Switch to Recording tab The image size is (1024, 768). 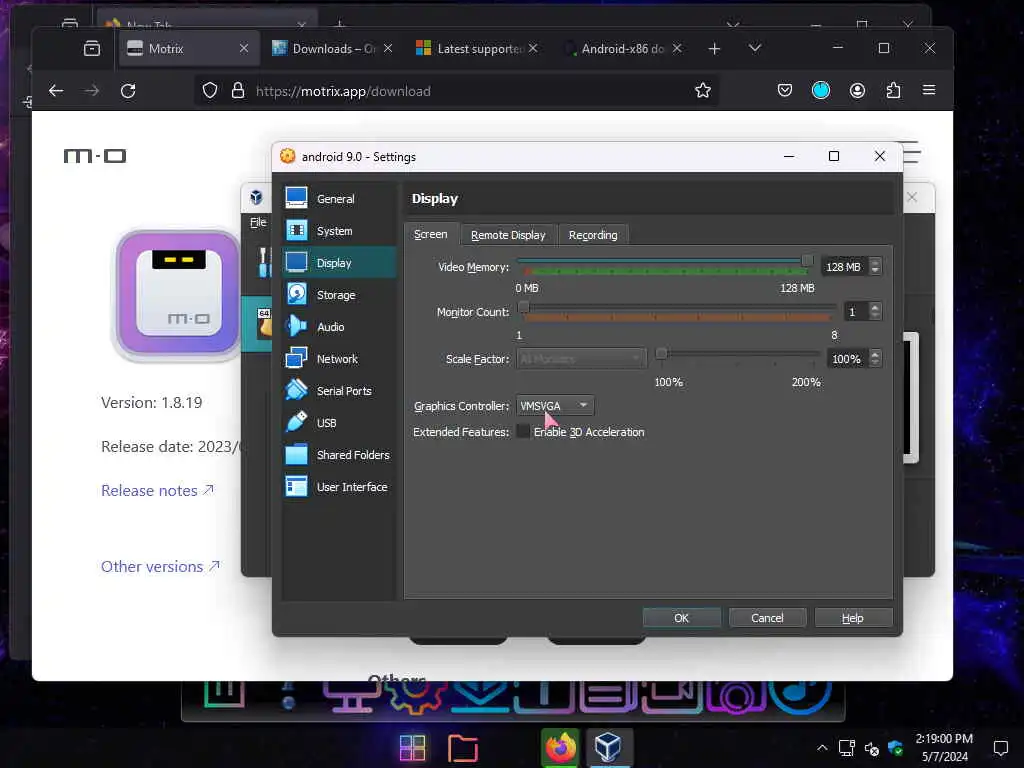593,235
